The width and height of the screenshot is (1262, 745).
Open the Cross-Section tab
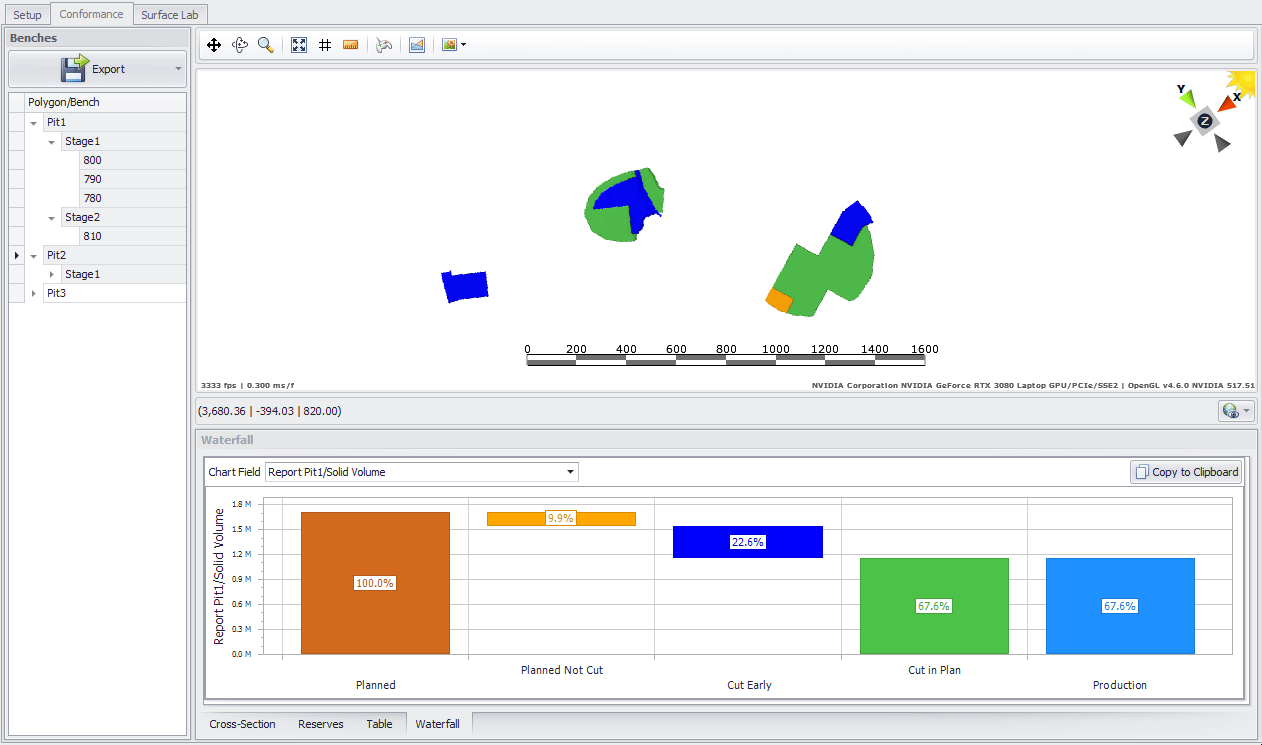[243, 724]
